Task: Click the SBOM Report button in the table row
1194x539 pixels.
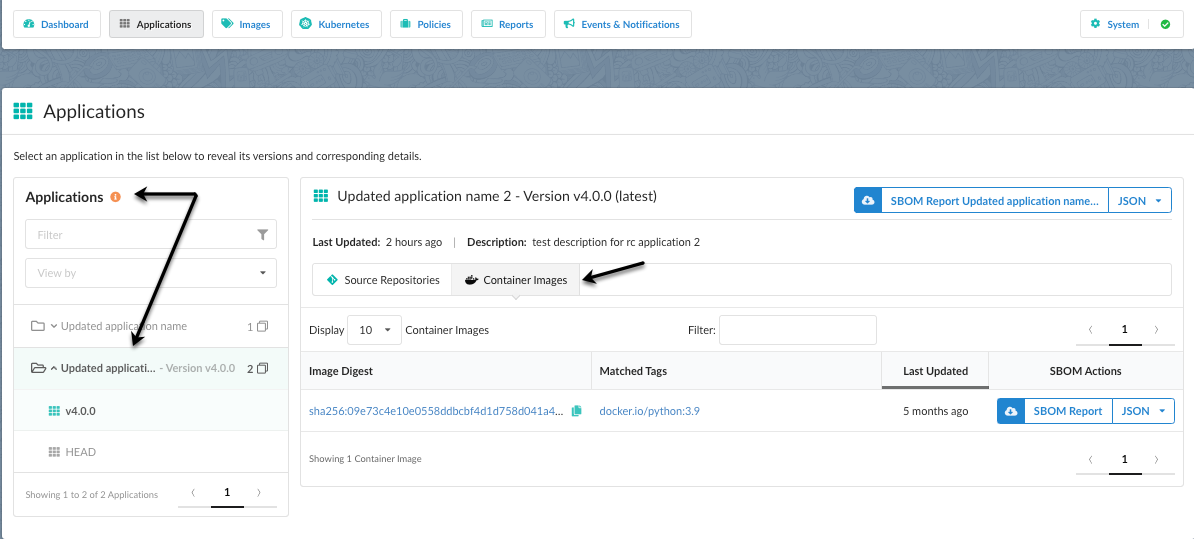Action: (x=1068, y=411)
